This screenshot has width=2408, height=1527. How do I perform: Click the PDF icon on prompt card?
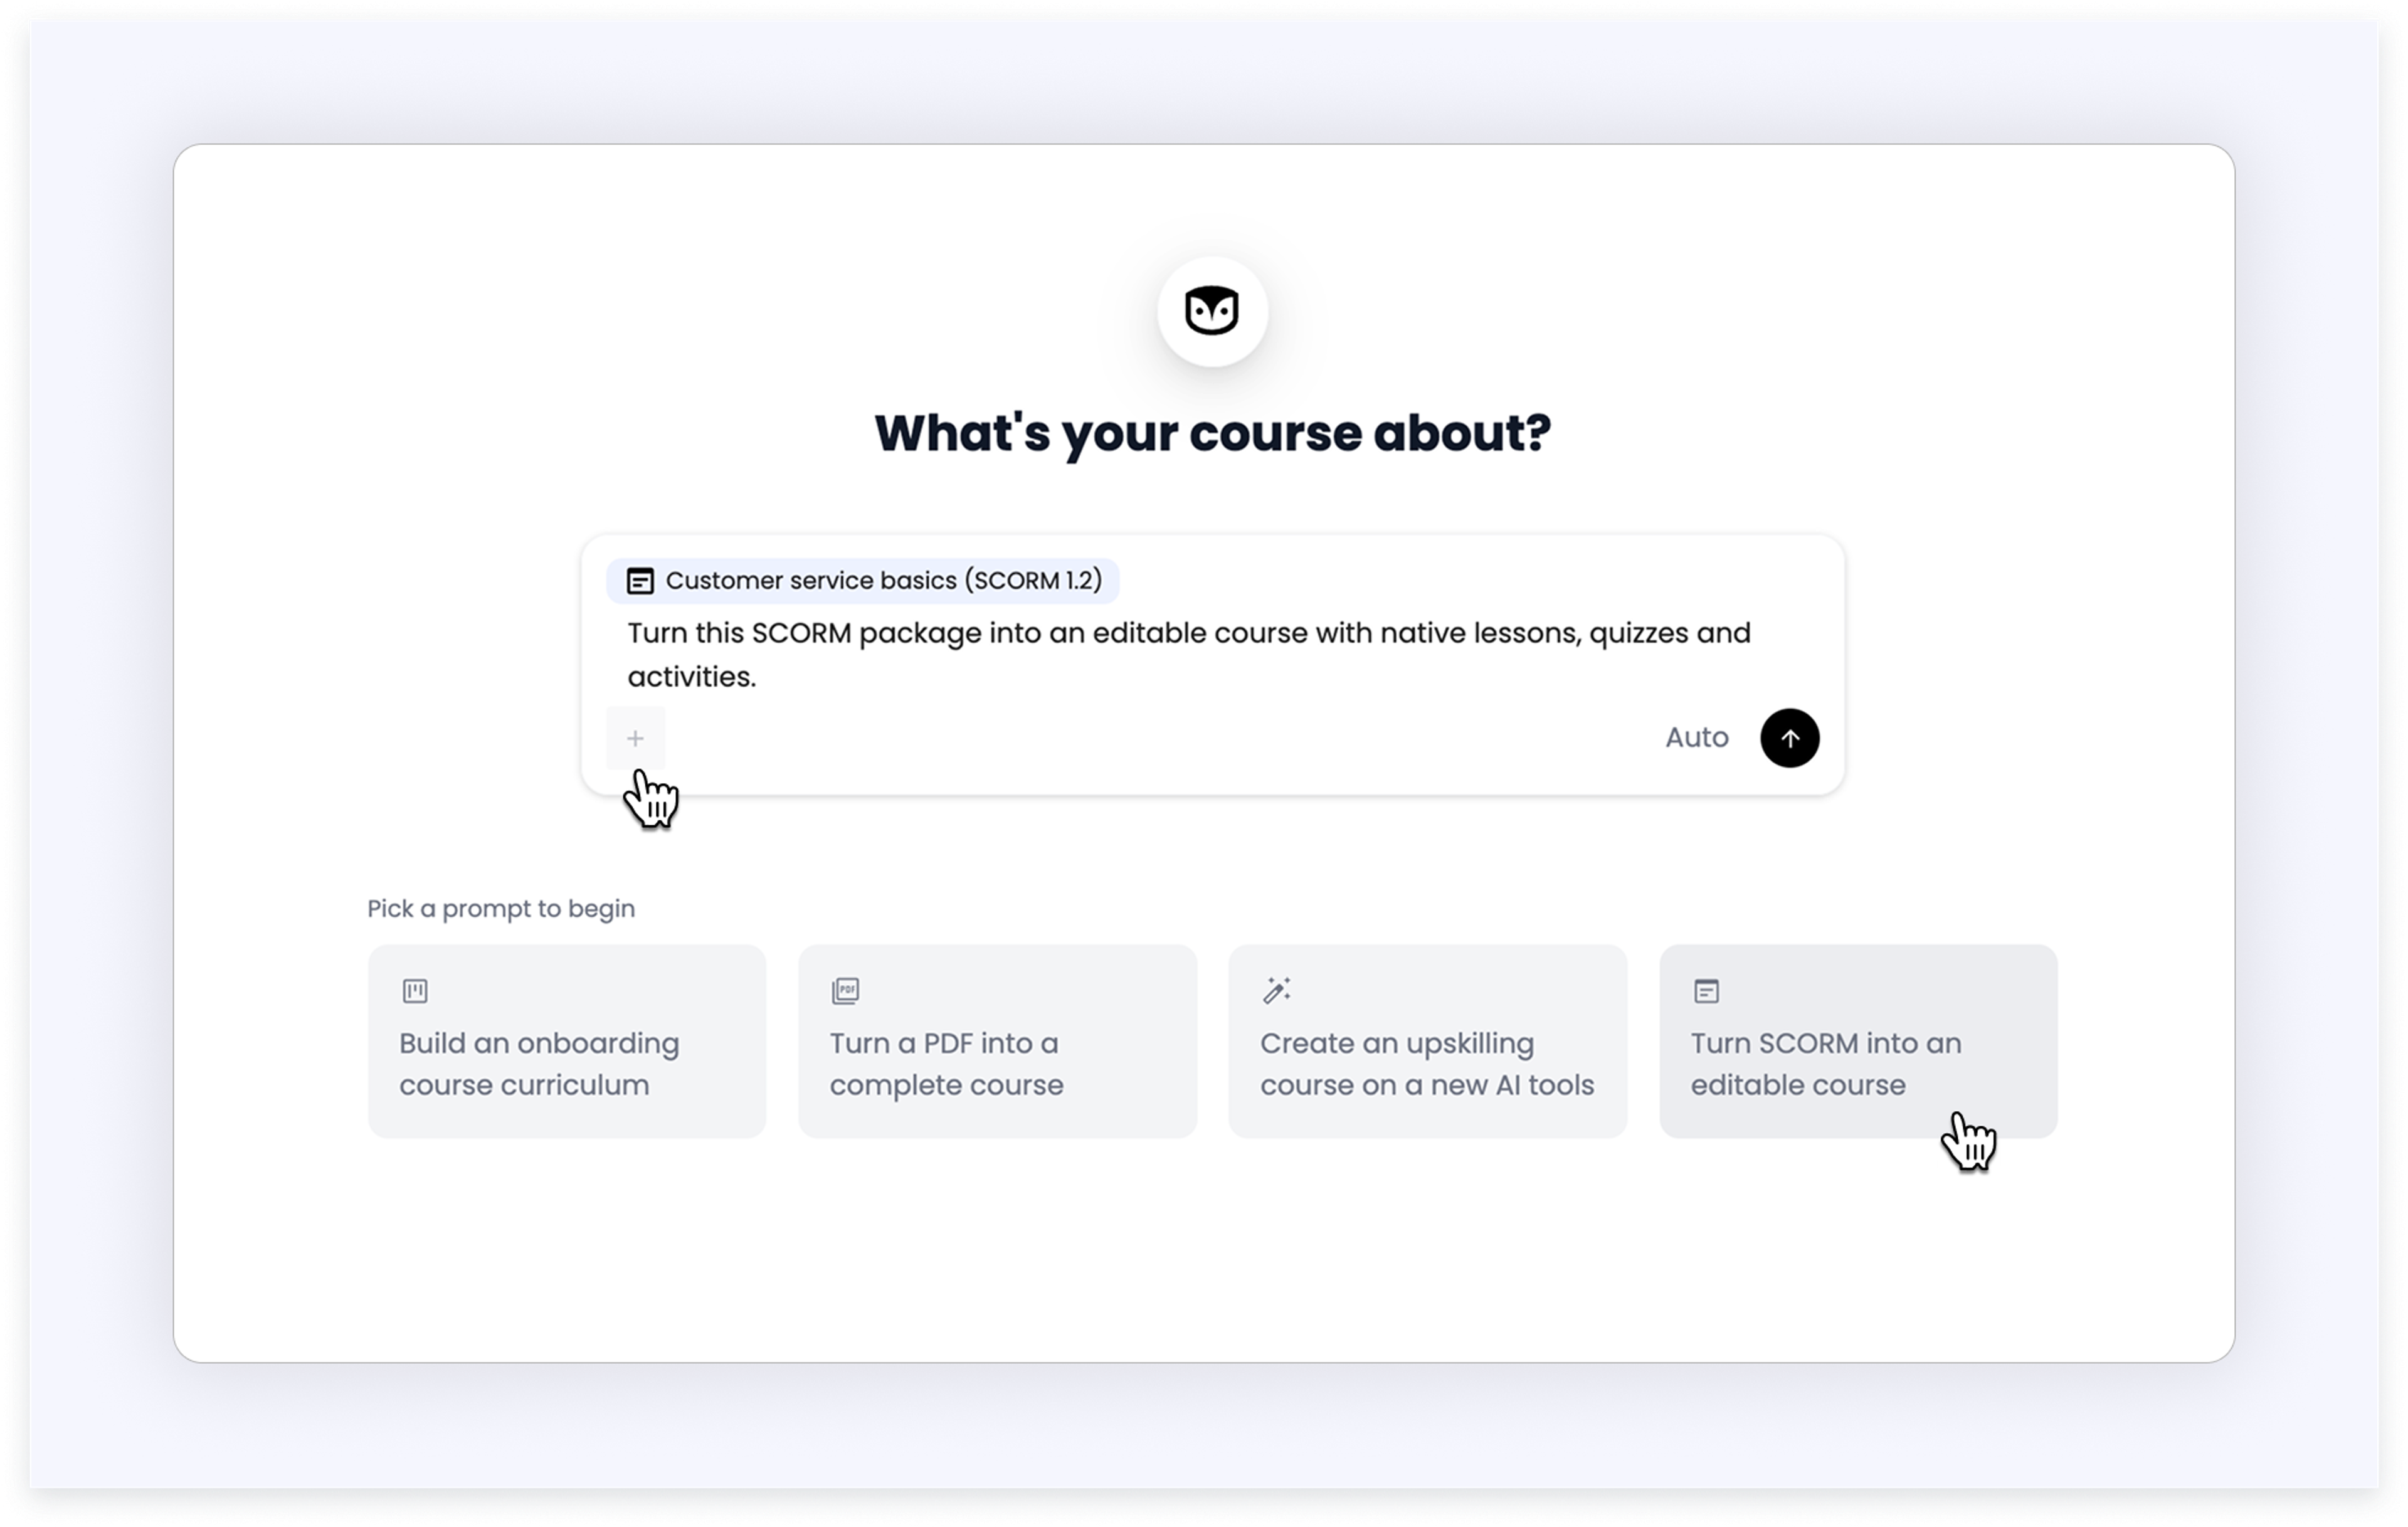[845, 991]
